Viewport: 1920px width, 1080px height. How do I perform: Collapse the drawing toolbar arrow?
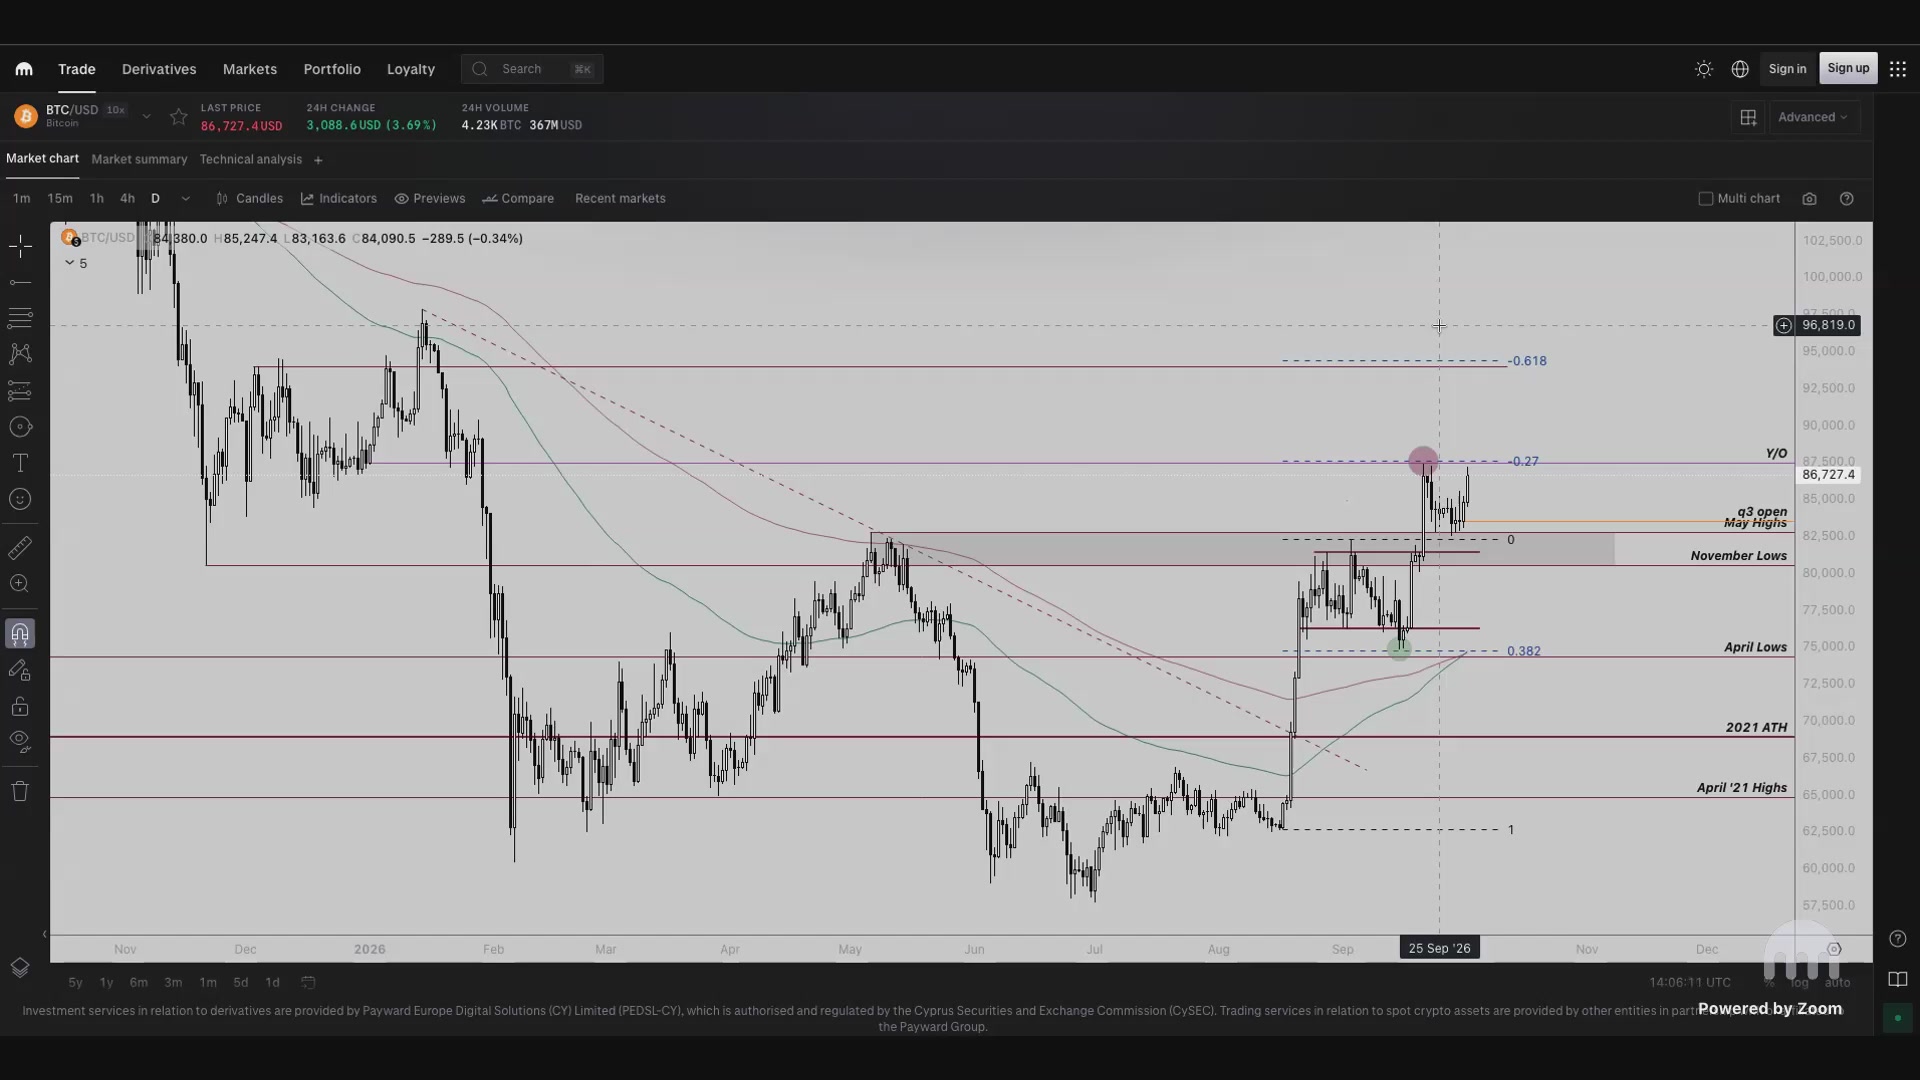[x=44, y=934]
